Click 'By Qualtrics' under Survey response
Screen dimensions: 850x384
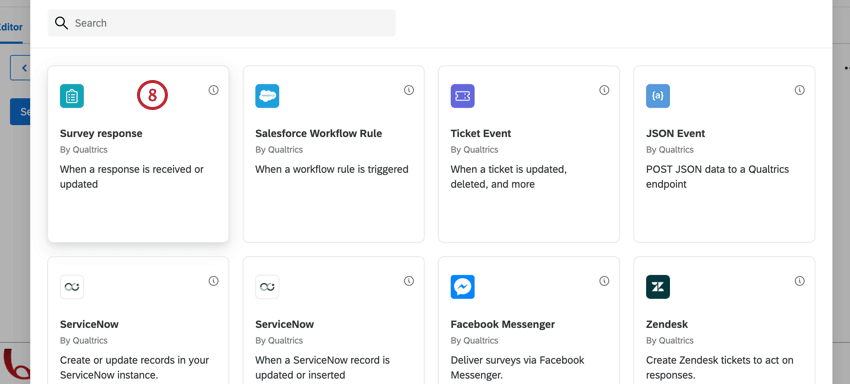(x=83, y=150)
